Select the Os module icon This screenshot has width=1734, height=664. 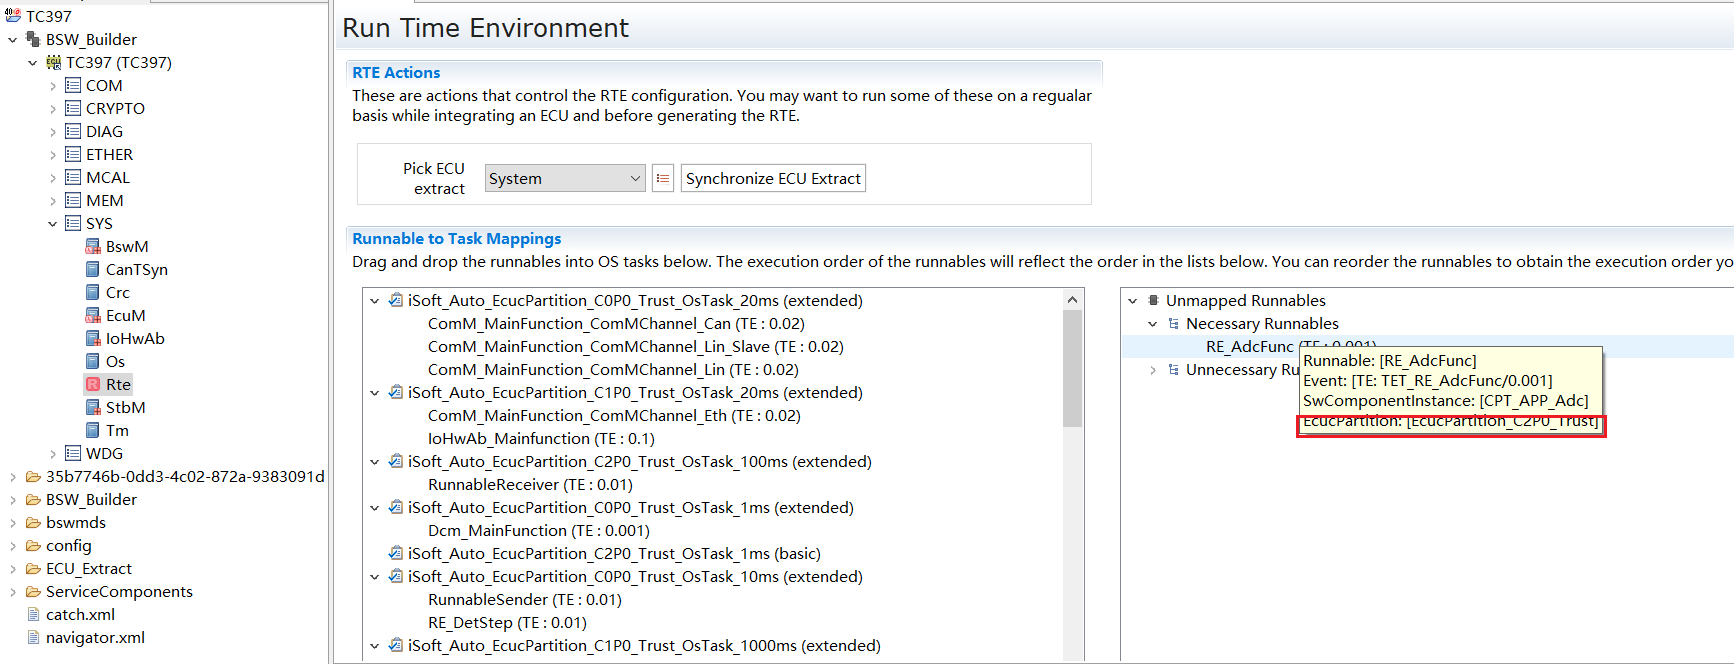[x=93, y=362]
